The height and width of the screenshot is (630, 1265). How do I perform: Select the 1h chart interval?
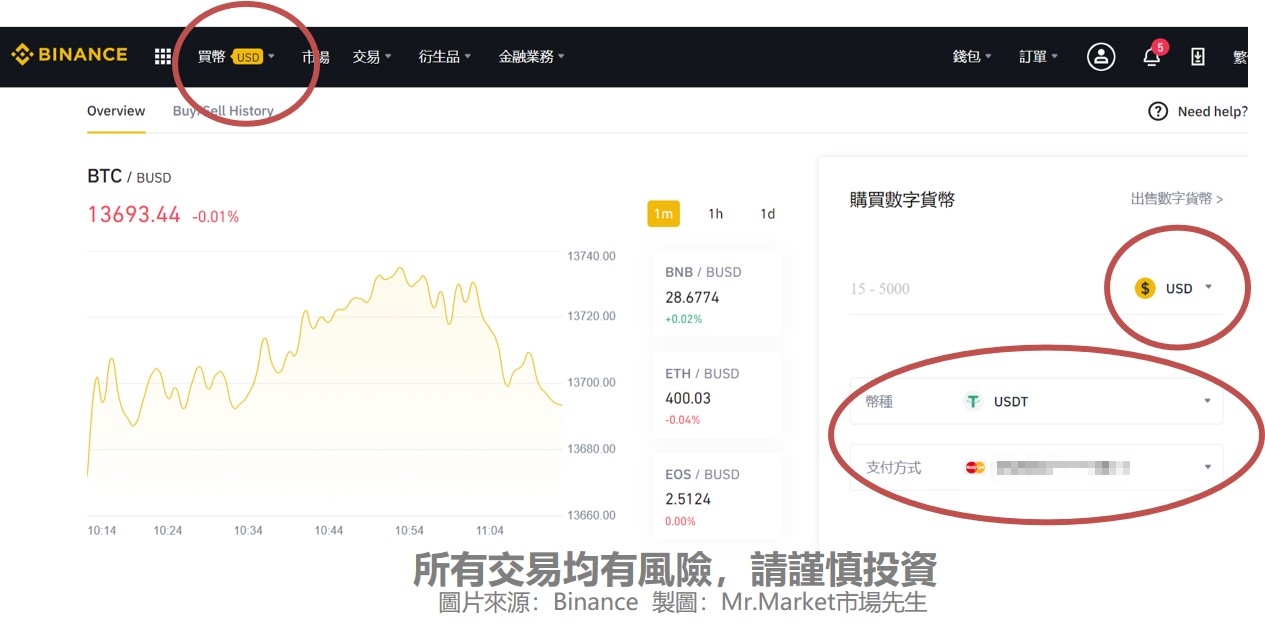tap(715, 214)
